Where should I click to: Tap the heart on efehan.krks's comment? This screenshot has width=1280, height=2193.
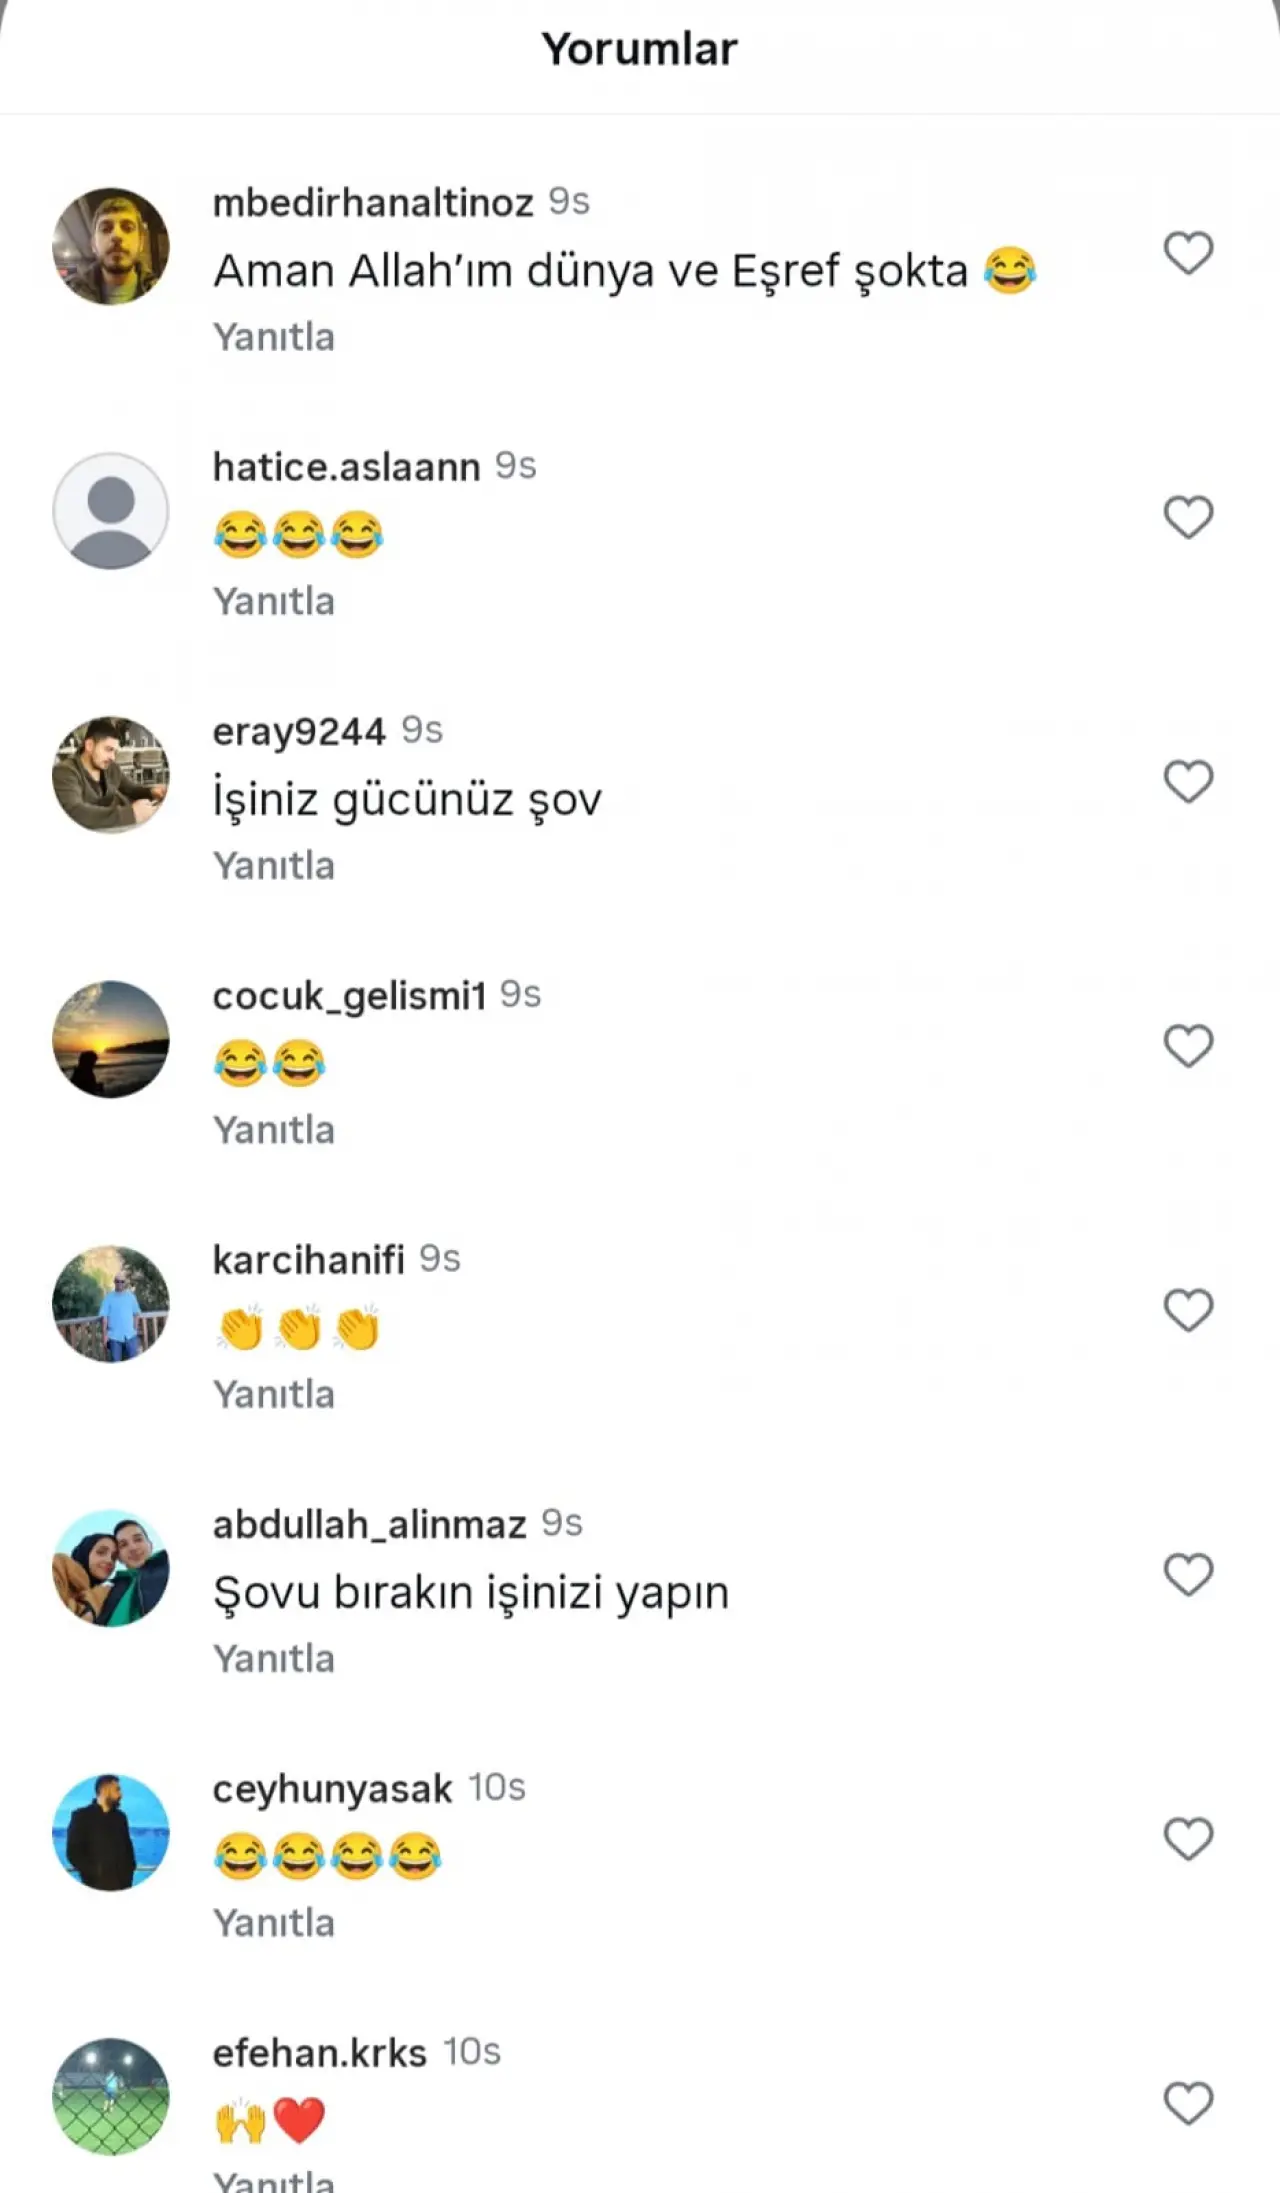point(1188,2102)
